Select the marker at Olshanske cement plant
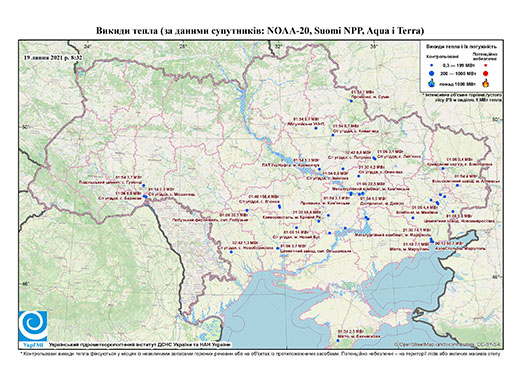This screenshot has height=368, width=520. 278,248
